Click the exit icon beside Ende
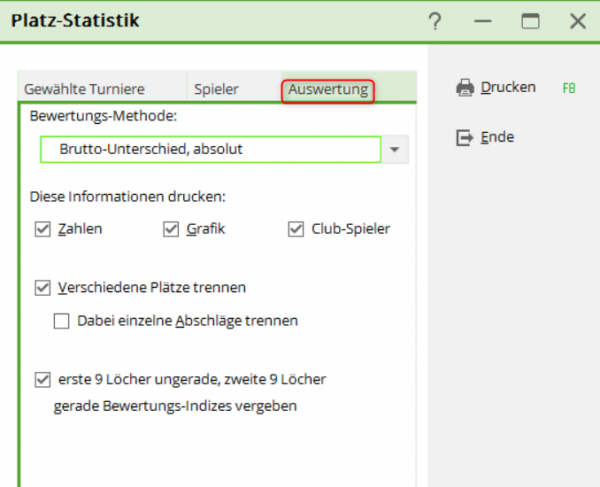Image resolution: width=600 pixels, height=487 pixels. pos(465,138)
